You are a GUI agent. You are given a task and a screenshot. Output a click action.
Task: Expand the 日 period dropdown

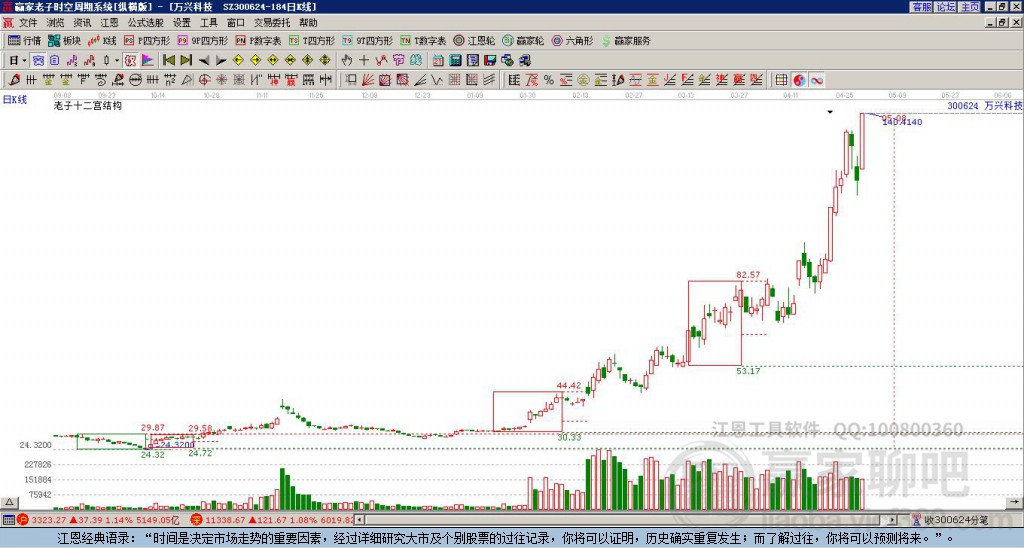pos(24,61)
